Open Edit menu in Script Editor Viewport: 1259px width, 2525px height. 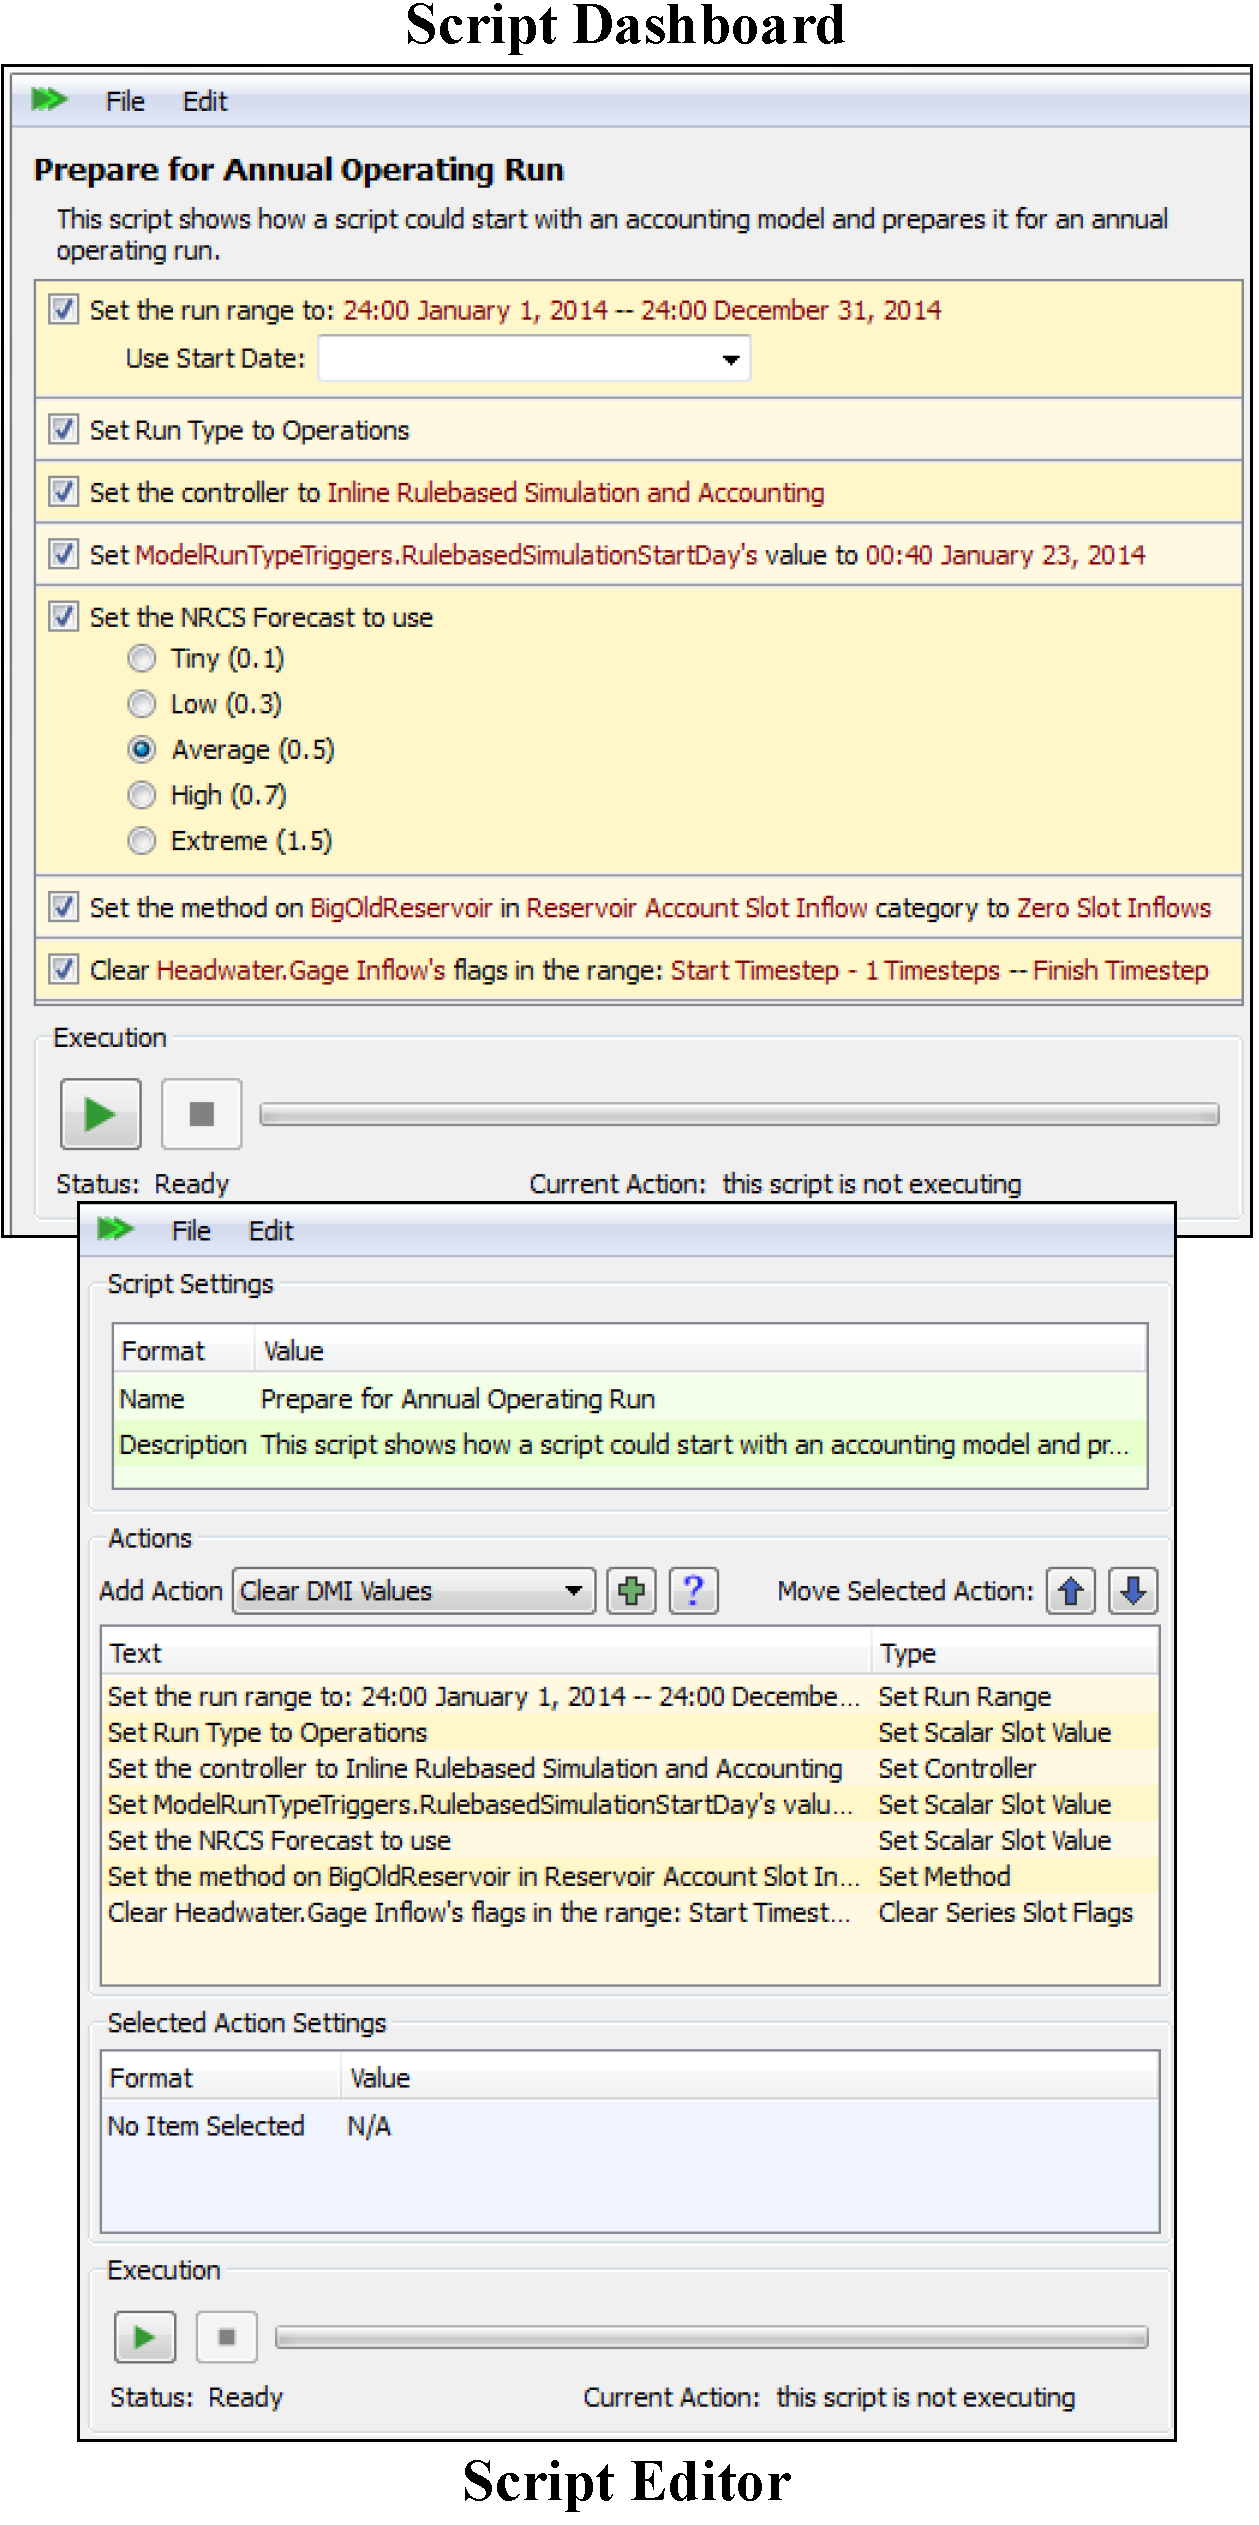point(270,1231)
